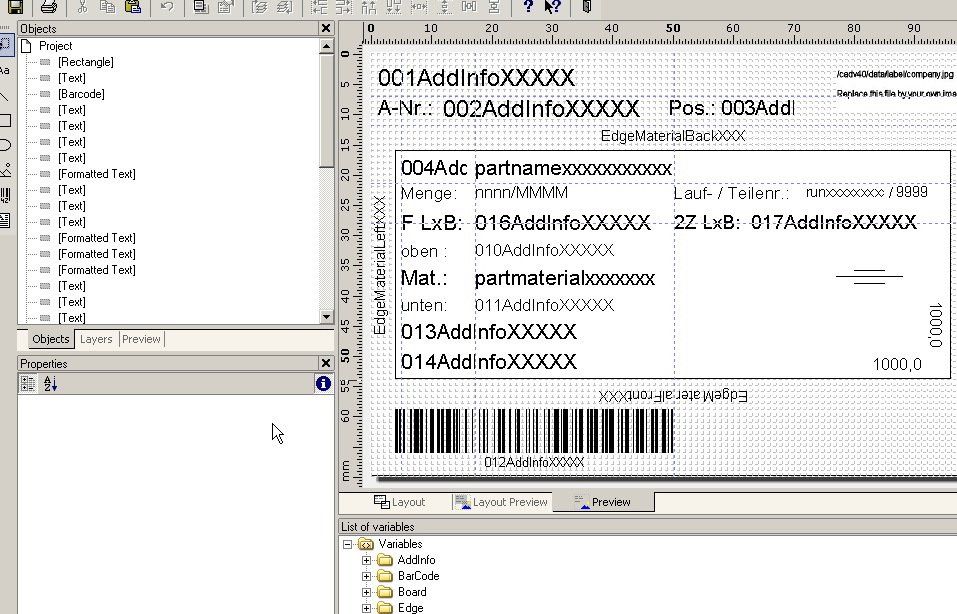Expand the Board variables folder
Image resolution: width=957 pixels, height=614 pixels.
(366, 591)
